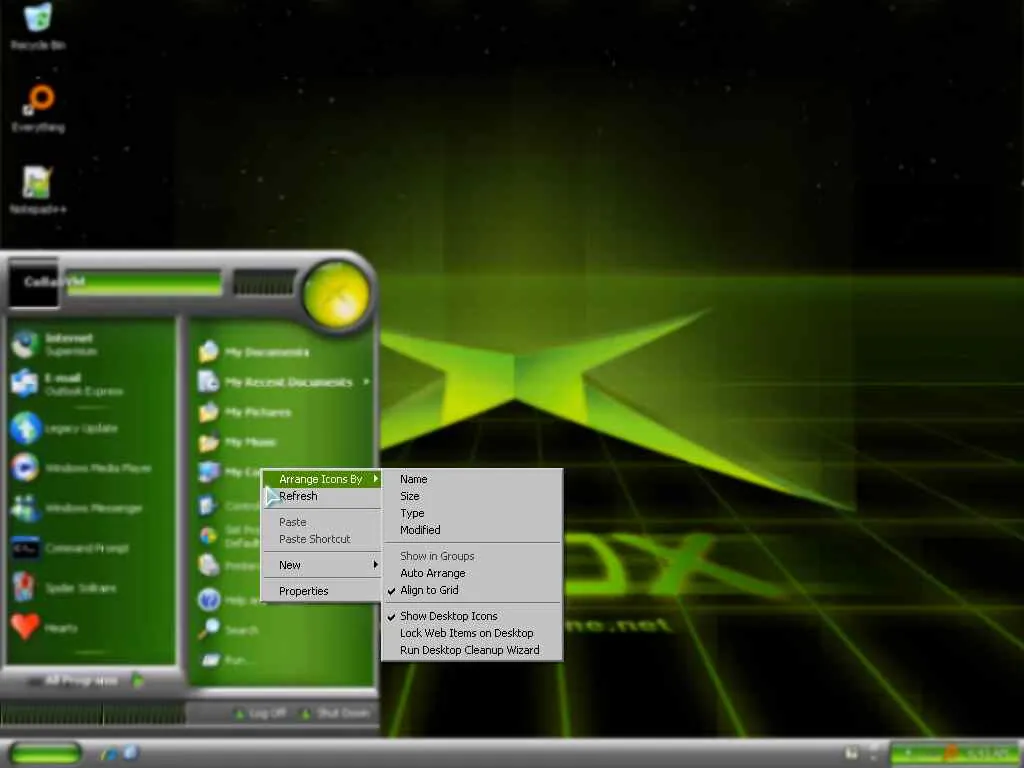The width and height of the screenshot is (1024, 768).
Task: Enable Lock Web Items on Desktop
Action: (472, 633)
